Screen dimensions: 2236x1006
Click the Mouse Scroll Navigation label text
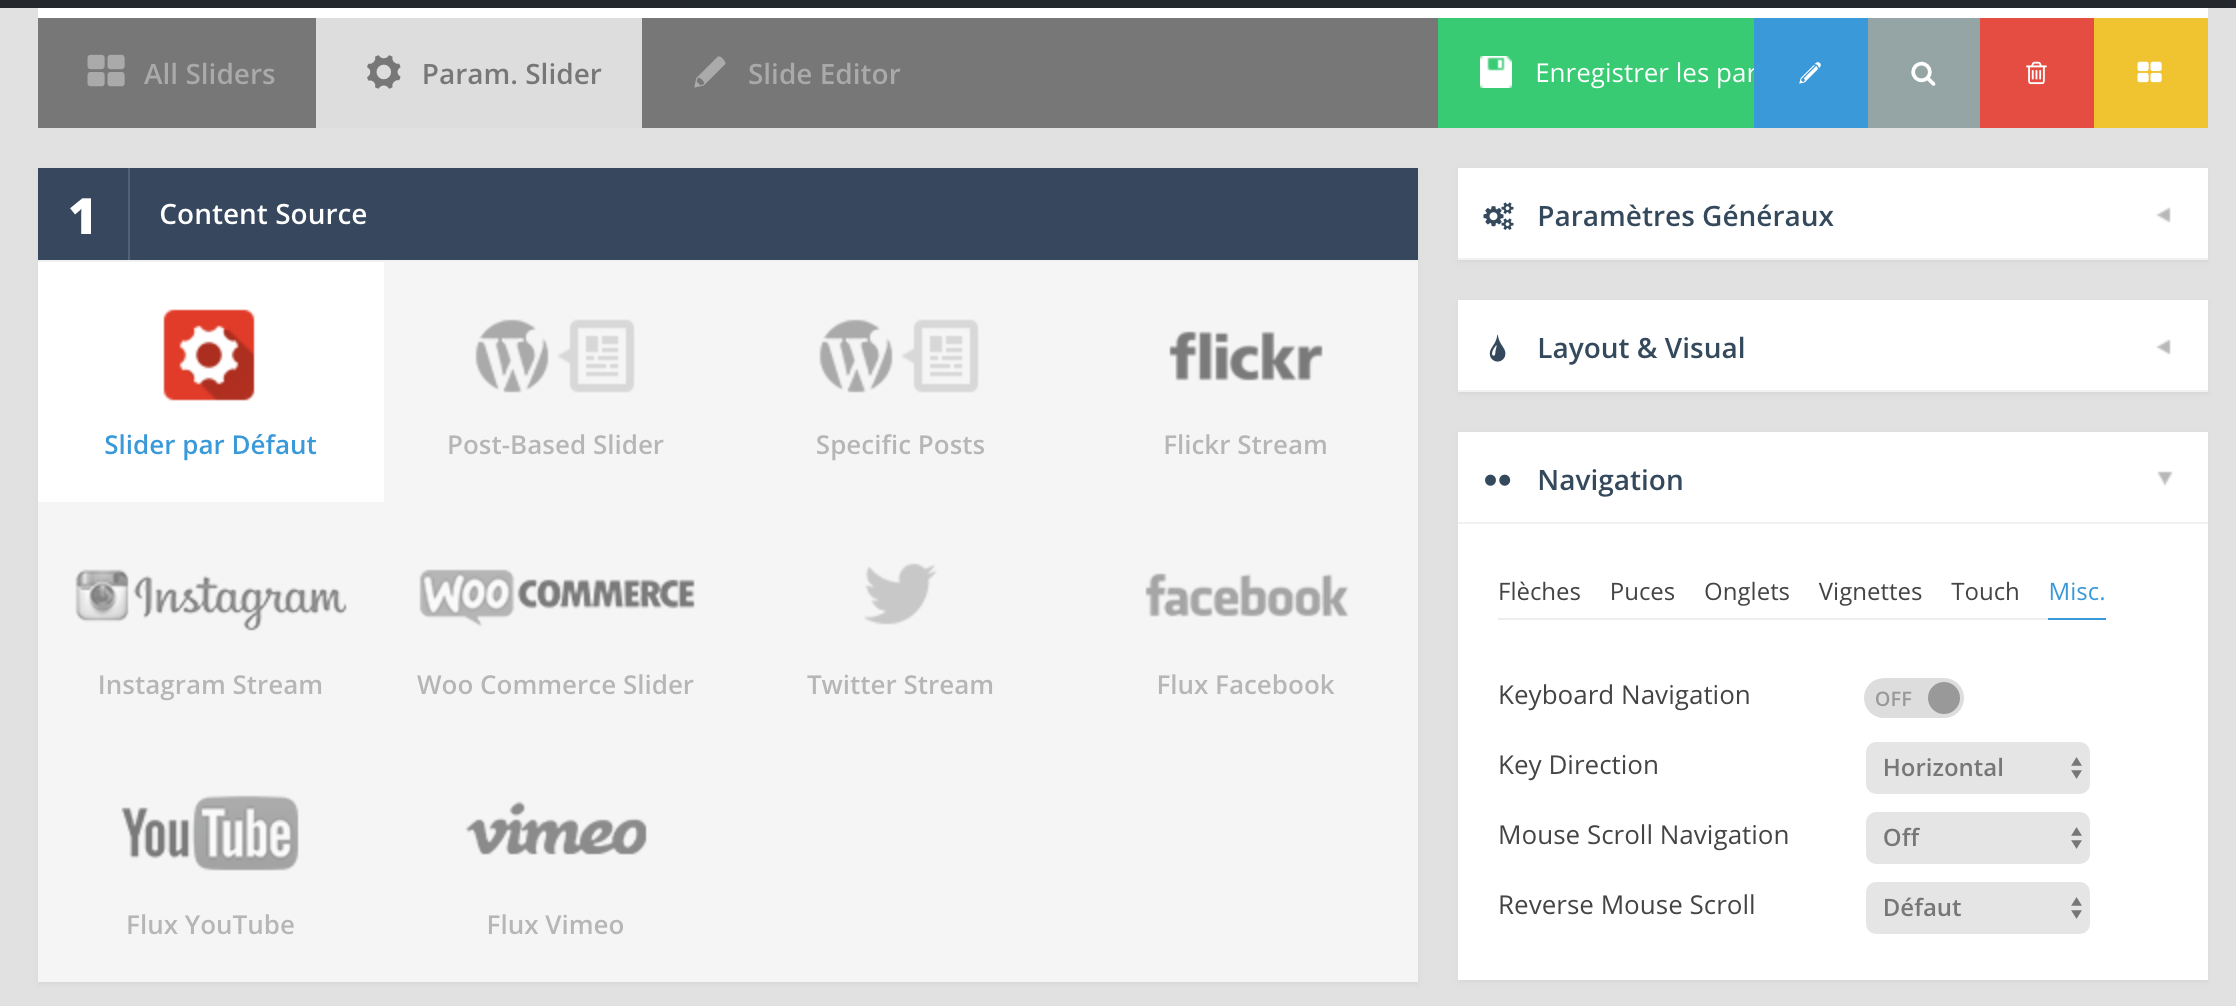pyautogui.click(x=1643, y=835)
